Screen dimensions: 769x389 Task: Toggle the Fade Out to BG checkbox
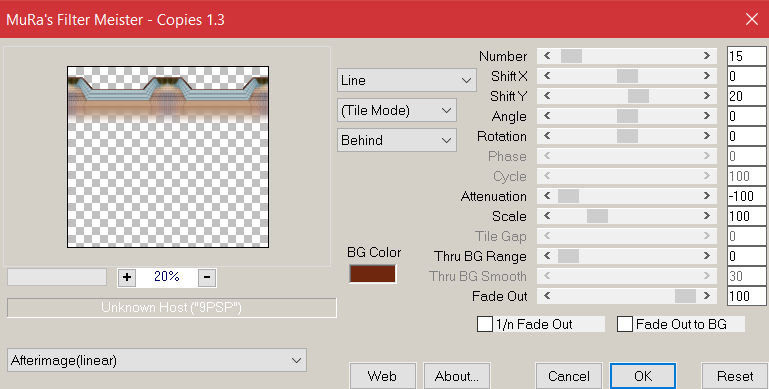624,324
